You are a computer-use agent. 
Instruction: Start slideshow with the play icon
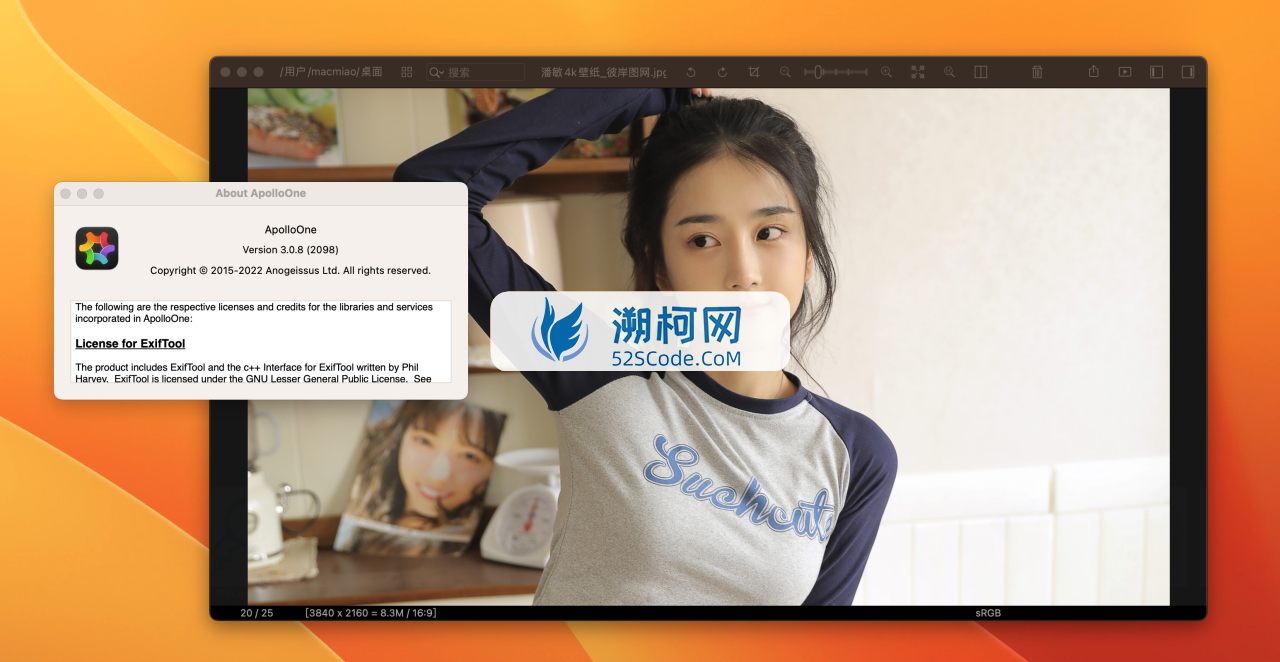click(1125, 72)
